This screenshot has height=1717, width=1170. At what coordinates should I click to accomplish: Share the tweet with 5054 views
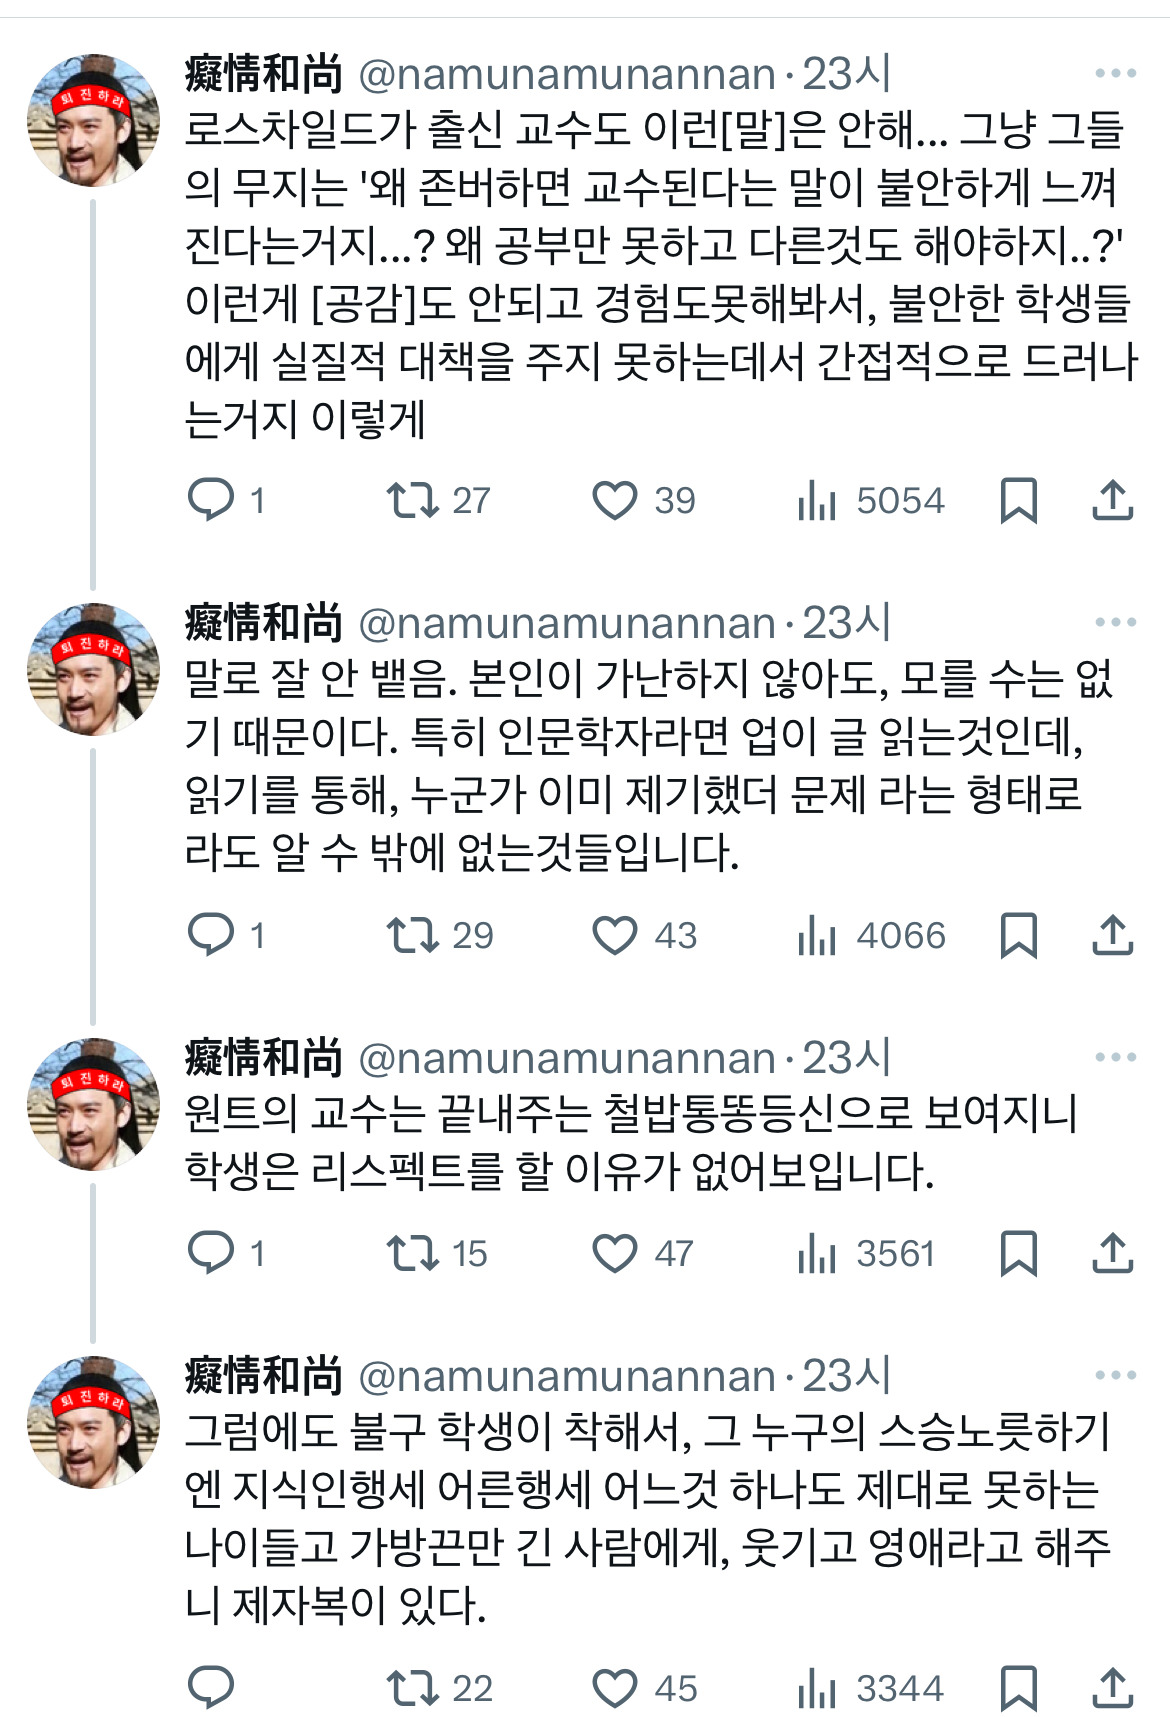tap(1112, 500)
